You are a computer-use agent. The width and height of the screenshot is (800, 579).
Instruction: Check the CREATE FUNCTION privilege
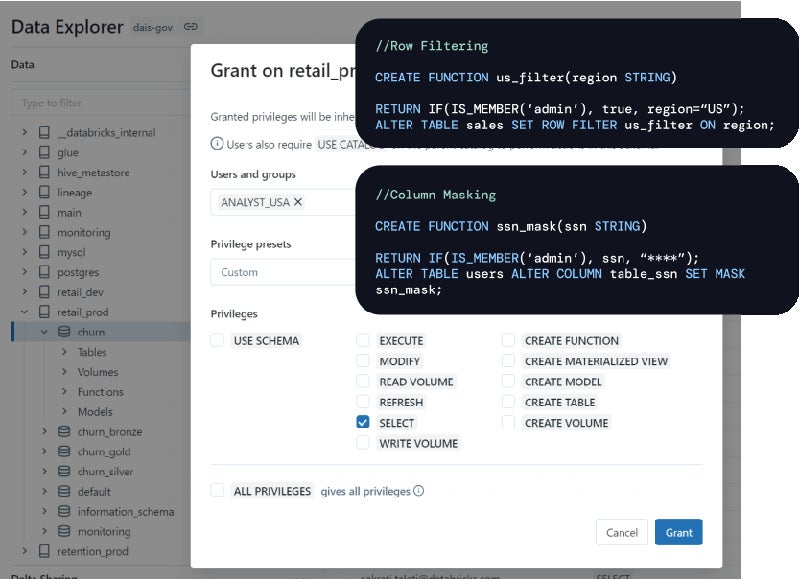[x=508, y=340]
